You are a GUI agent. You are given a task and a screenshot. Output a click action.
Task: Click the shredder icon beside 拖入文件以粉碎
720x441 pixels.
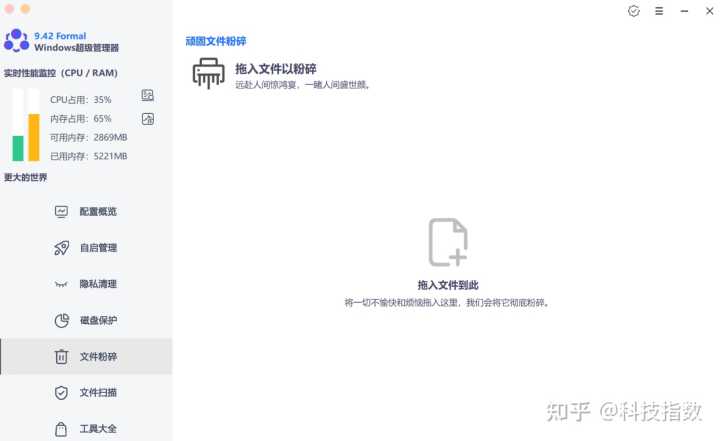point(208,74)
